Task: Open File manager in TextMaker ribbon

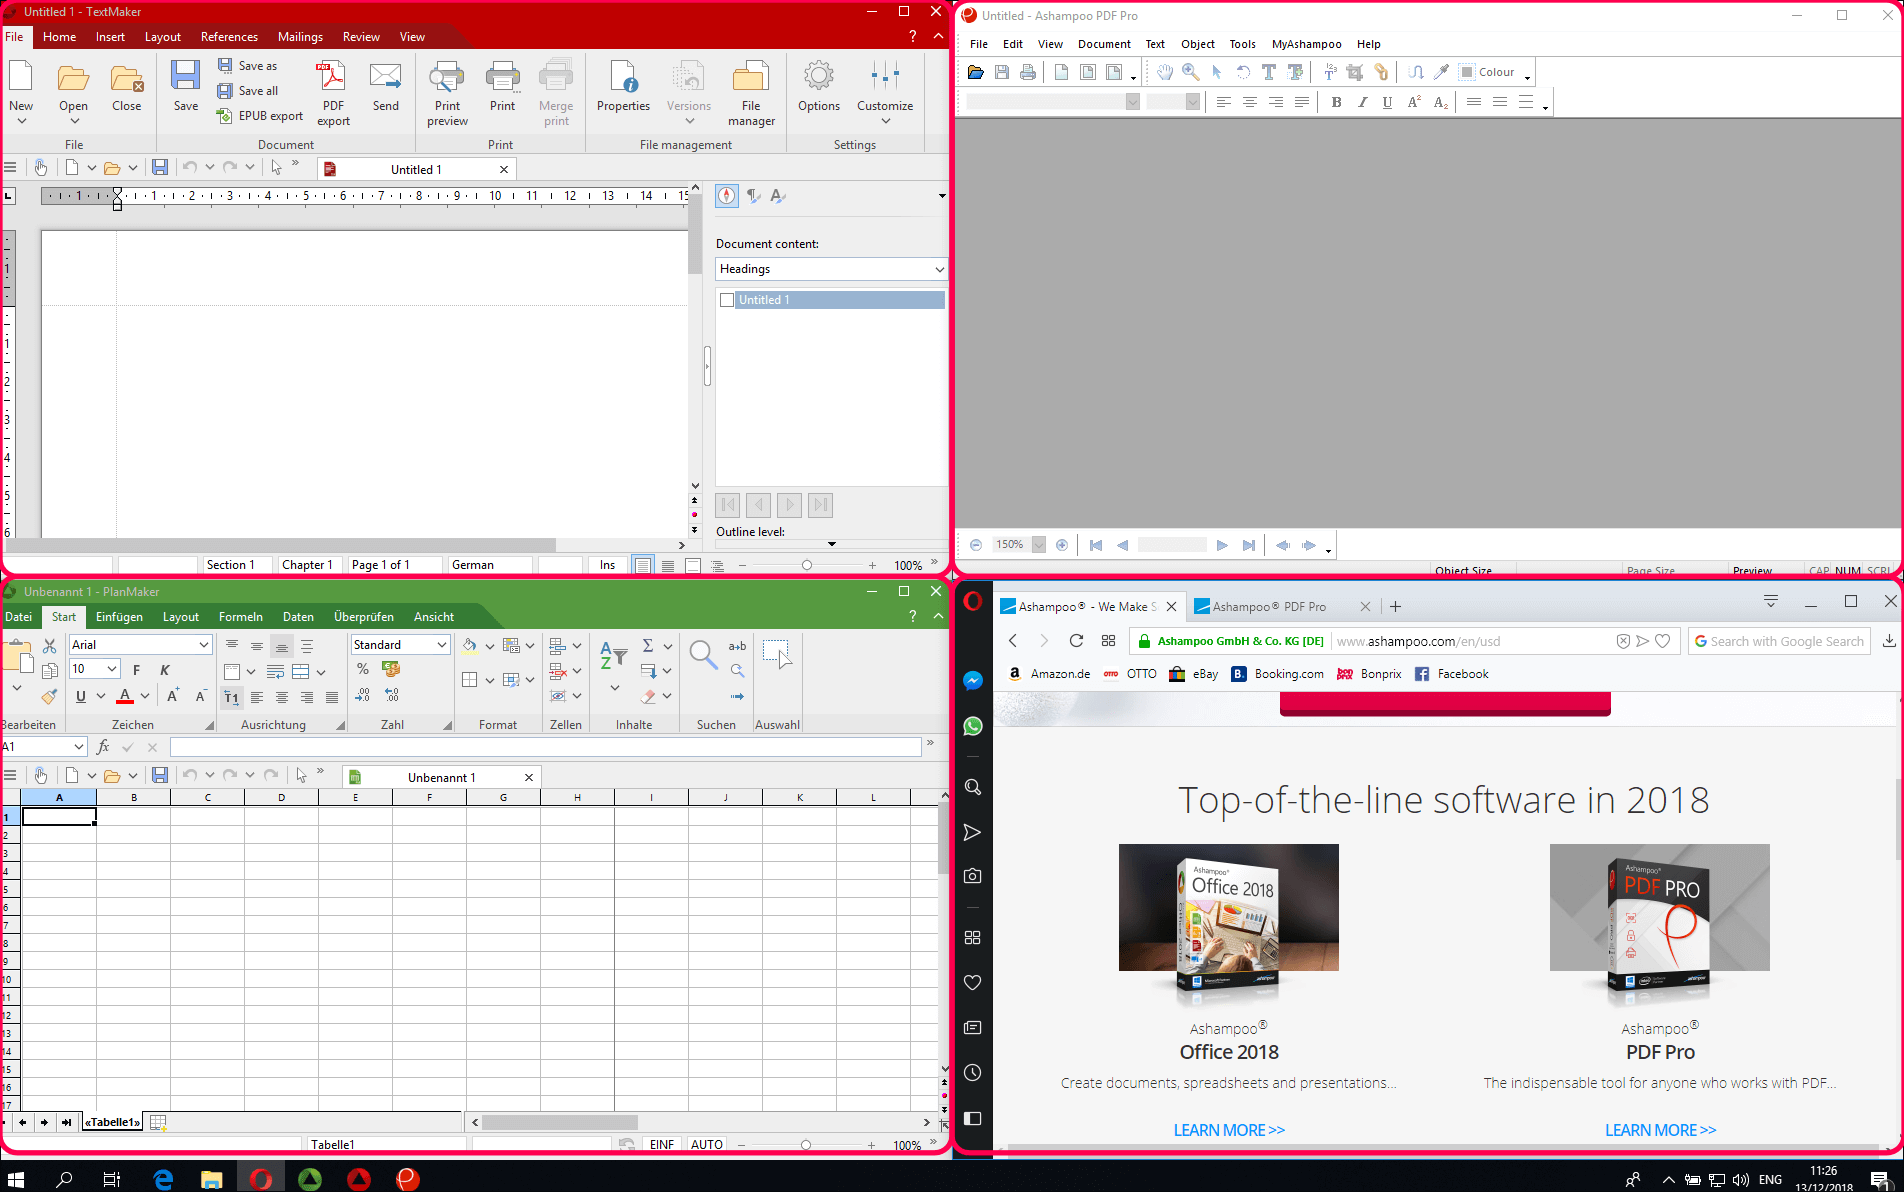Action: [751, 92]
